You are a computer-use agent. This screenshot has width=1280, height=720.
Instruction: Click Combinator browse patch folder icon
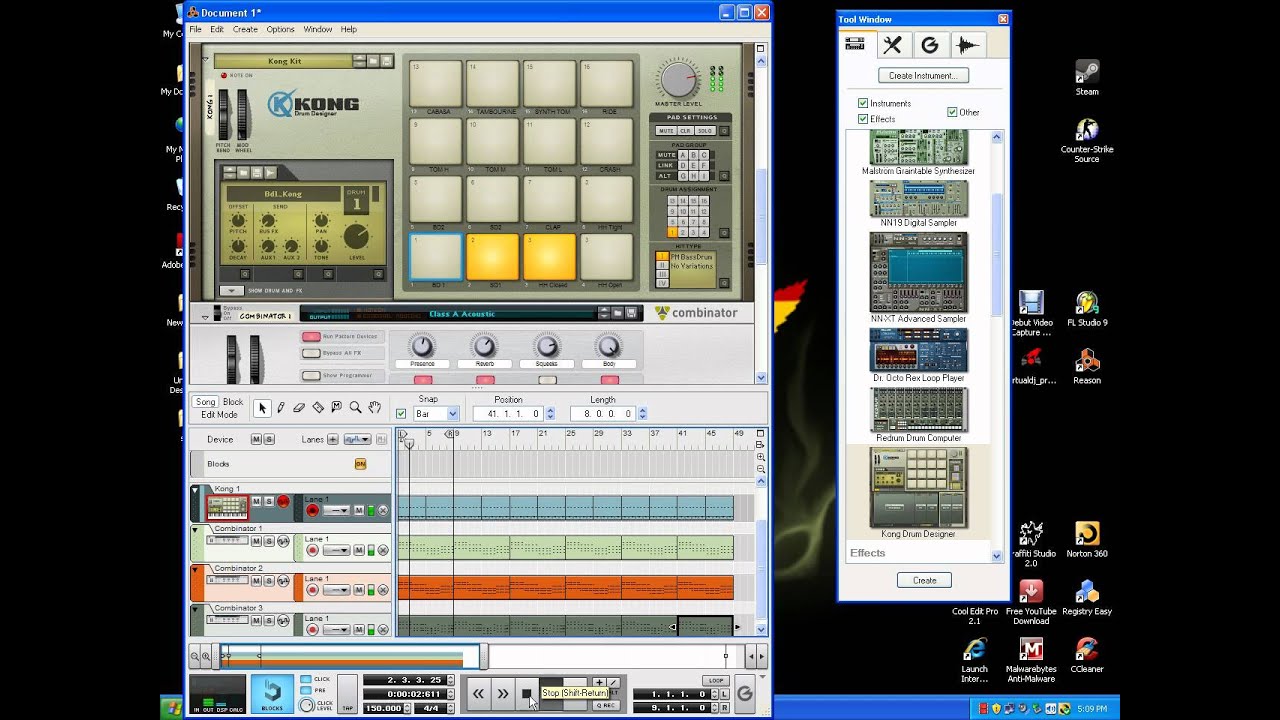pos(619,313)
